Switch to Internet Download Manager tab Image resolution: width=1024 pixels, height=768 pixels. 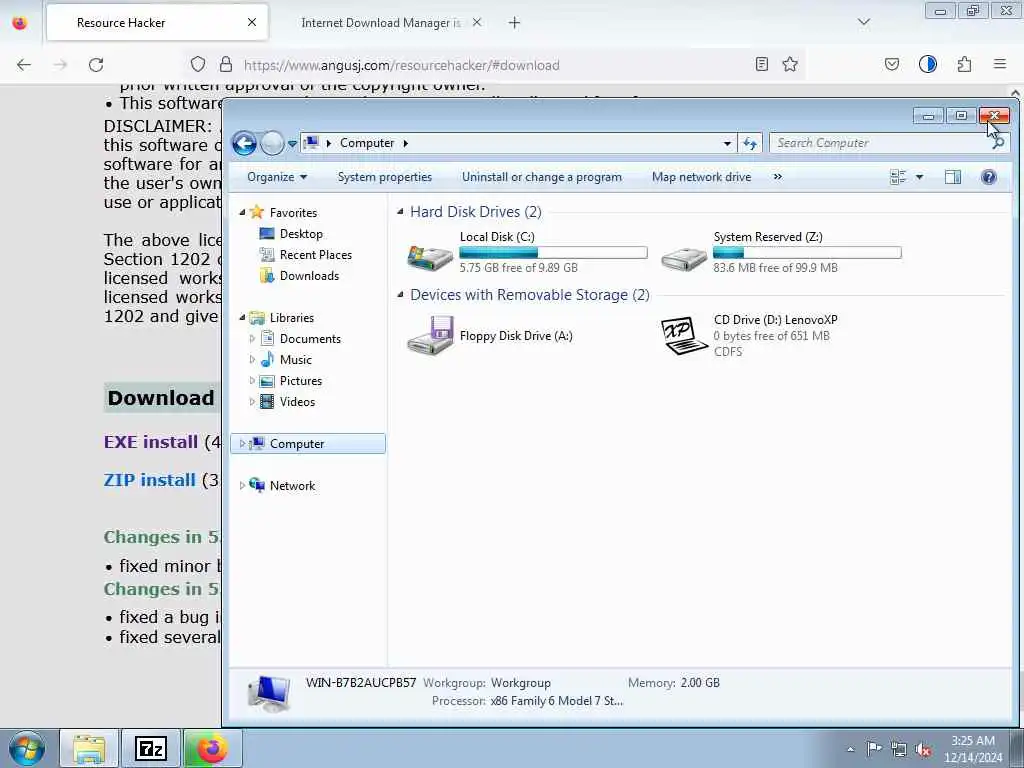pos(381,23)
